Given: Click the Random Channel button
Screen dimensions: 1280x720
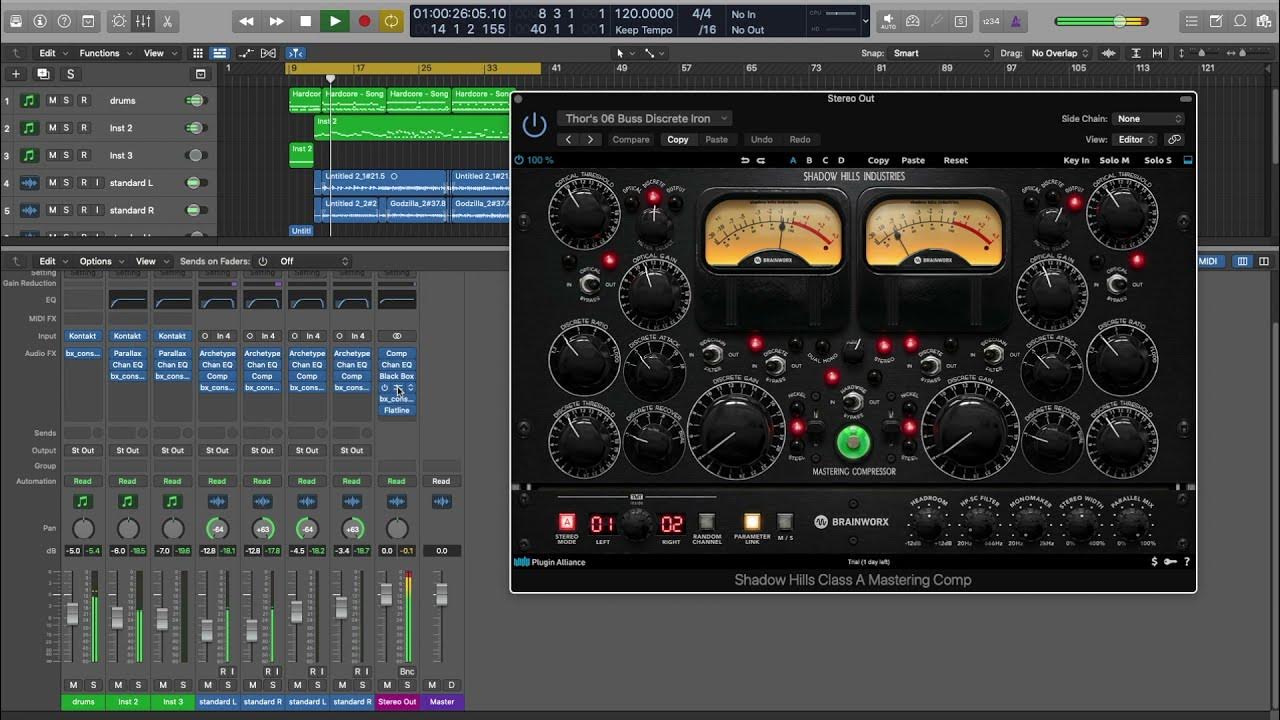Looking at the screenshot, I should [707, 522].
